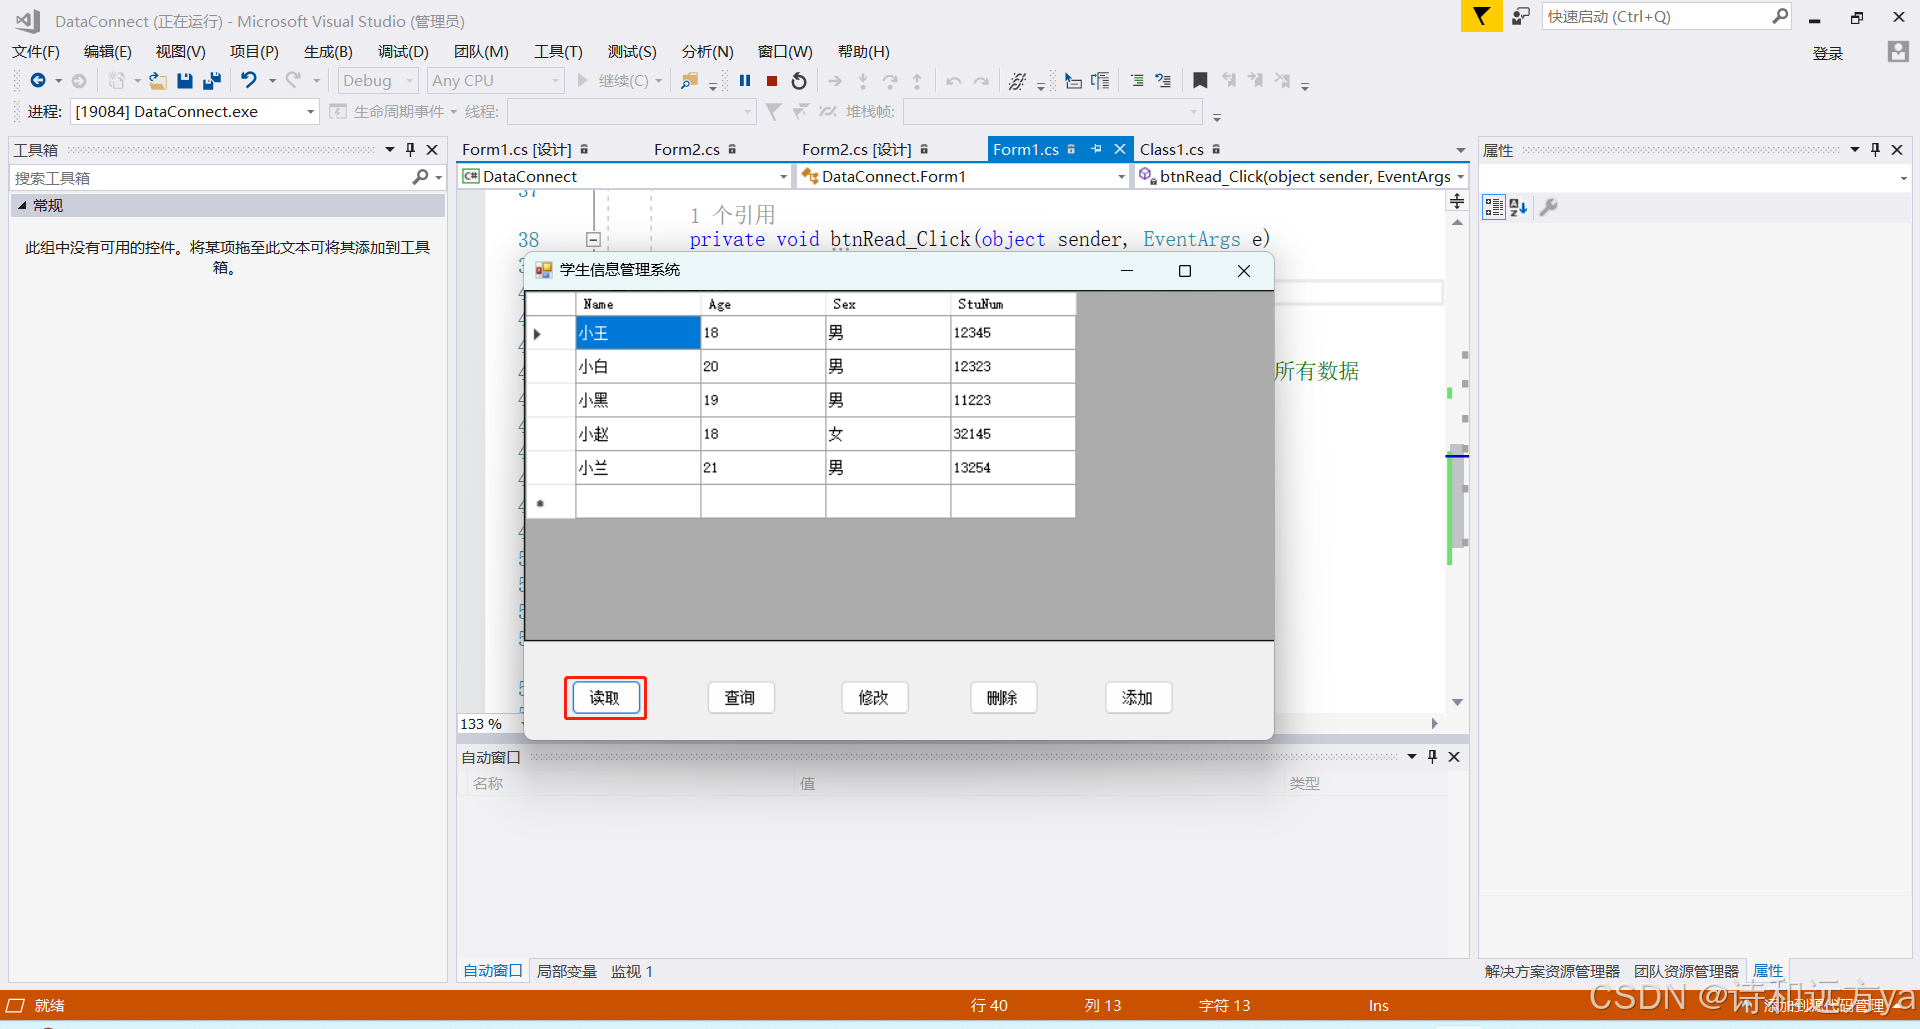The image size is (1920, 1029).
Task: Click the split editor icon above the scrollbar
Action: 1457,202
